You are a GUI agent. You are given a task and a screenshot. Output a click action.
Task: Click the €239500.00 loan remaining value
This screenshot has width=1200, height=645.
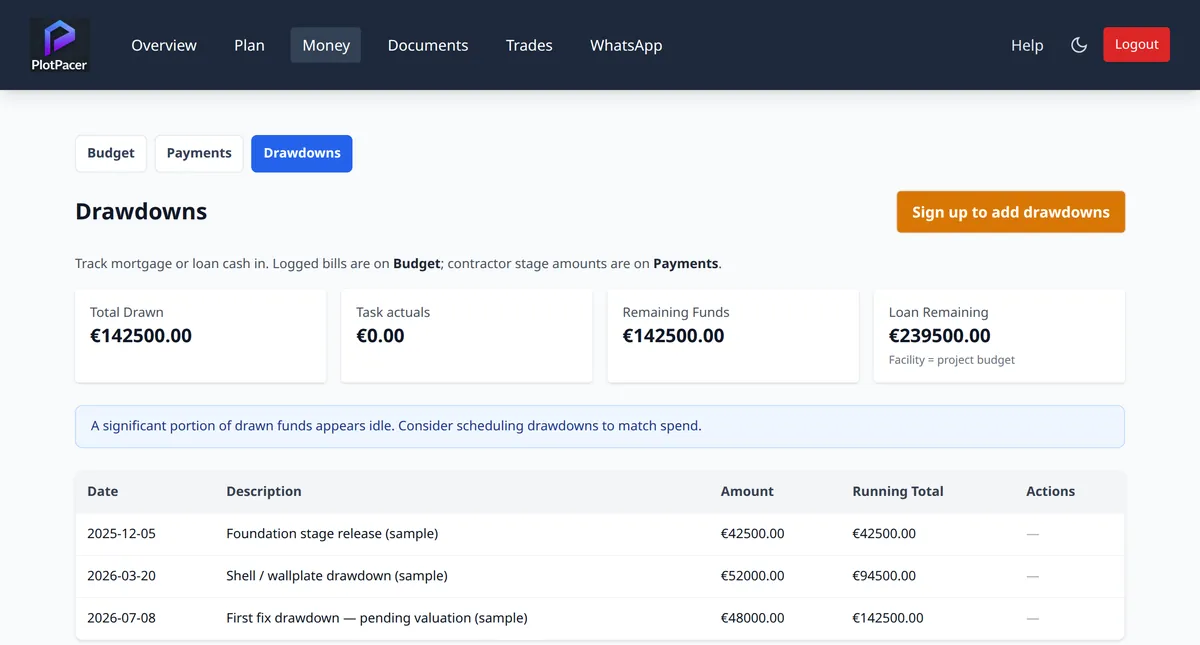point(940,336)
